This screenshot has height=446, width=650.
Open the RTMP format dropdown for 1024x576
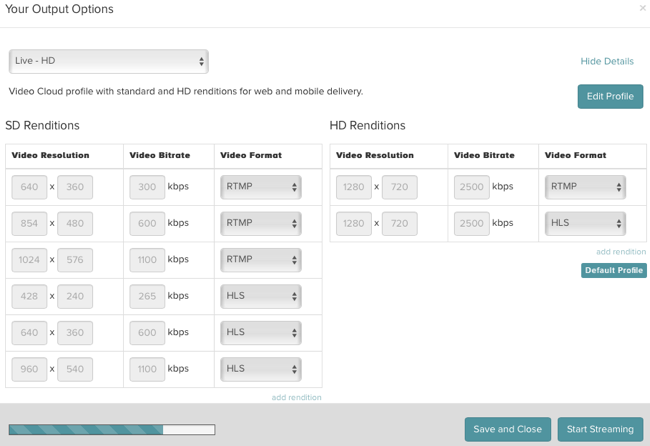click(261, 260)
